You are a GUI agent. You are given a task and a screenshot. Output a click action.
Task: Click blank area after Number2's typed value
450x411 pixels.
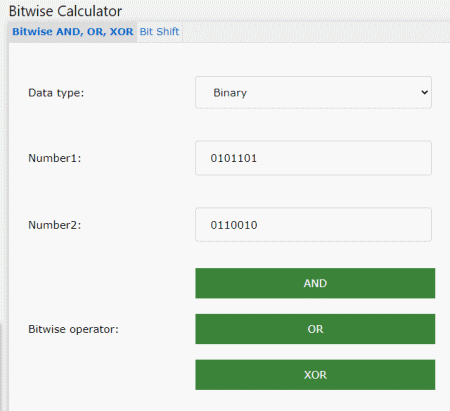(343, 225)
